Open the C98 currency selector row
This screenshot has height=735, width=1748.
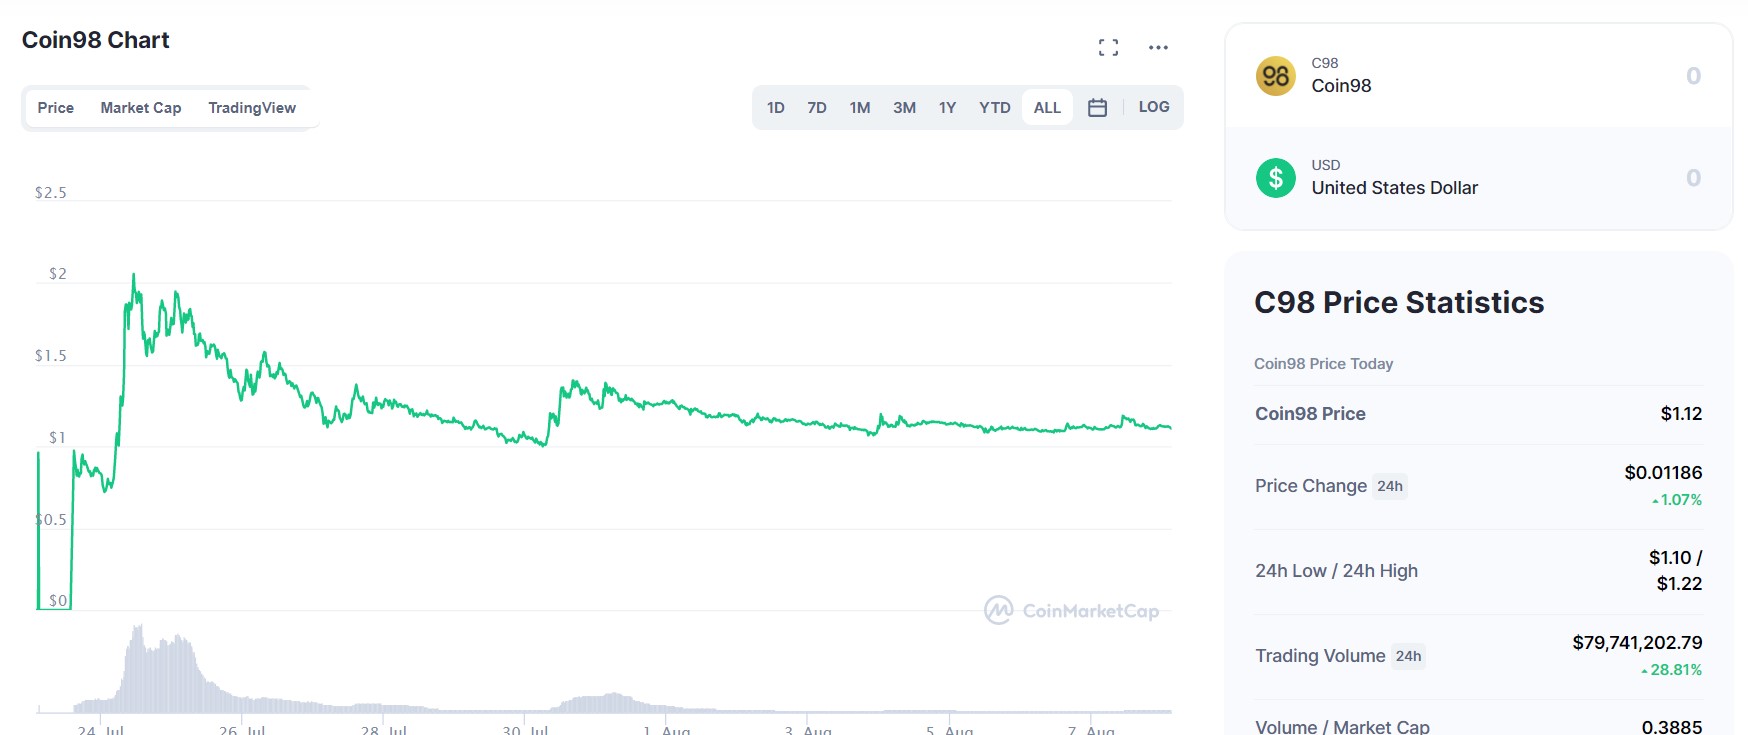[1450, 75]
